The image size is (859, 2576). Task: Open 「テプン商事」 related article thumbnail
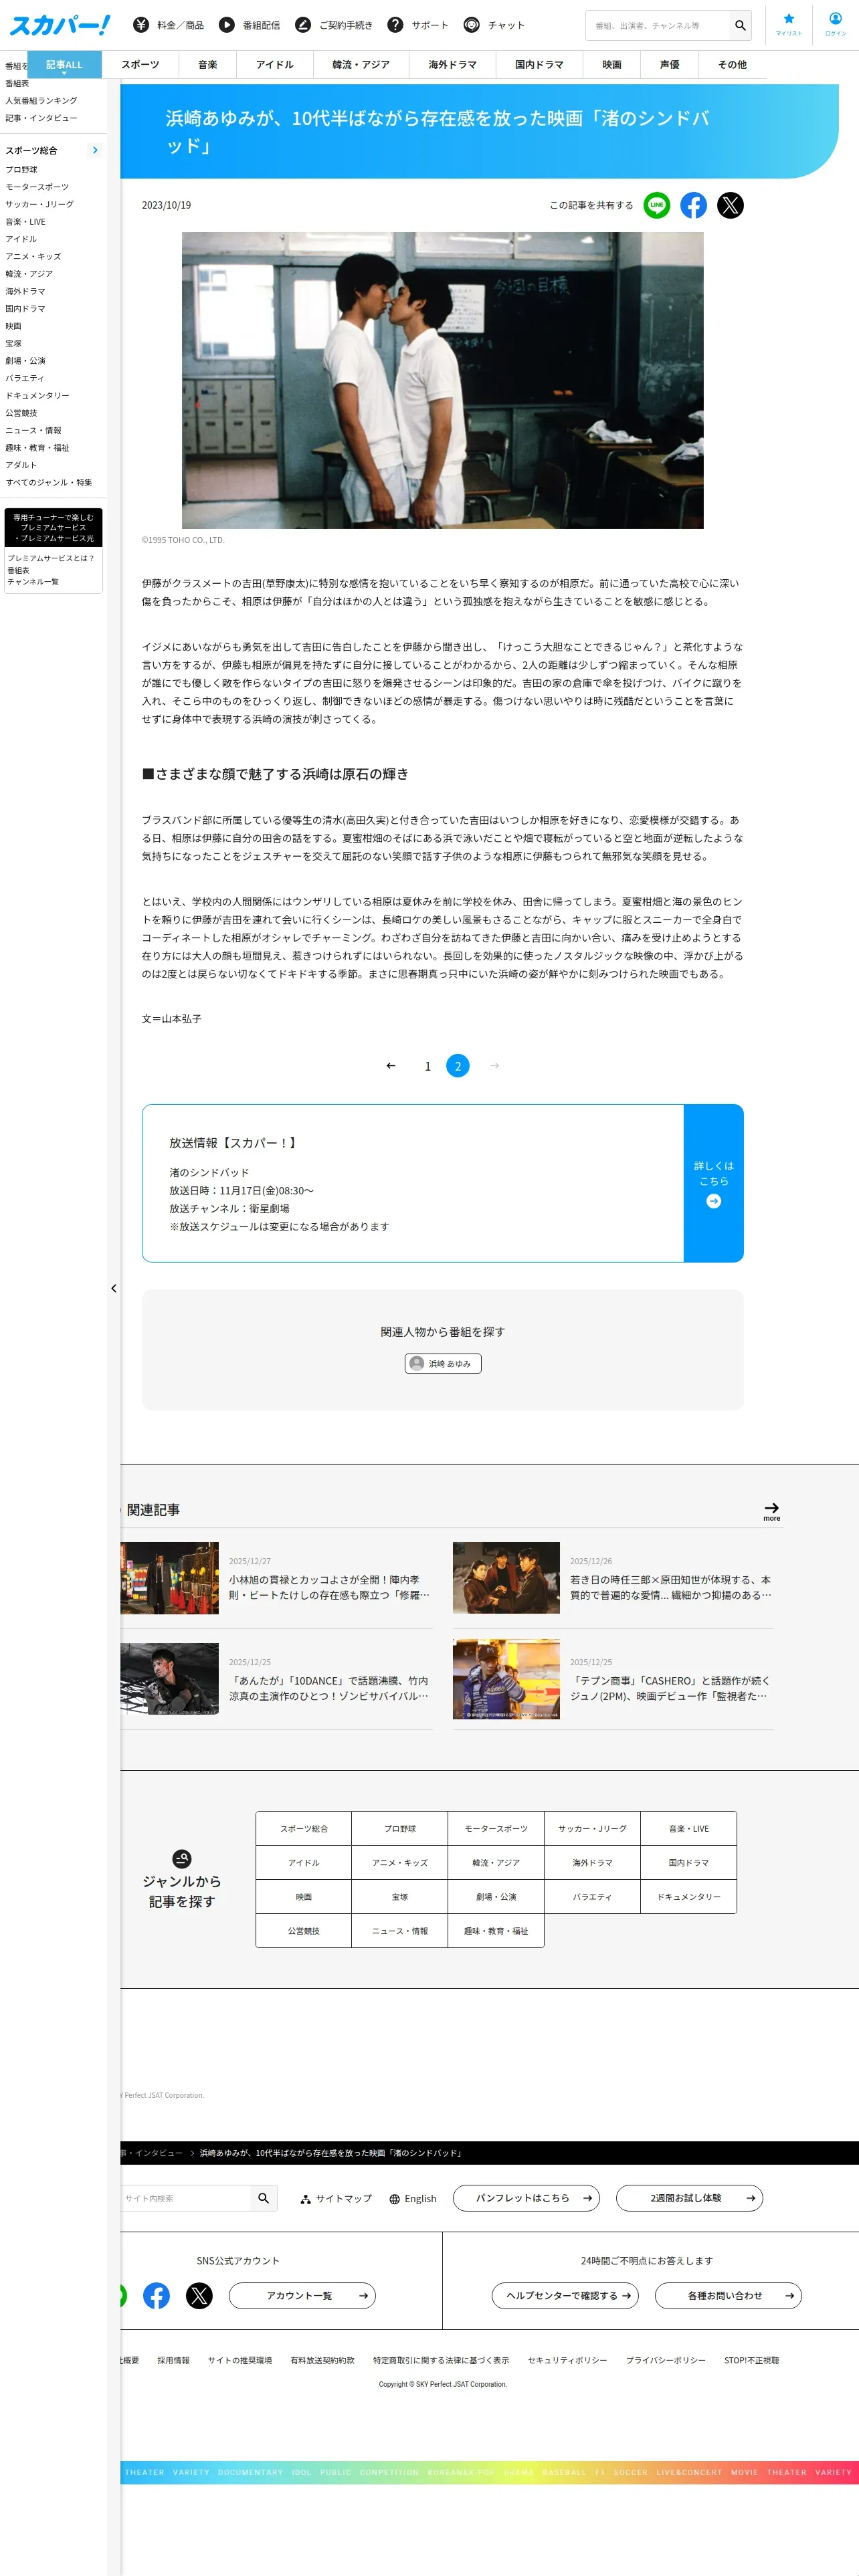point(506,1679)
